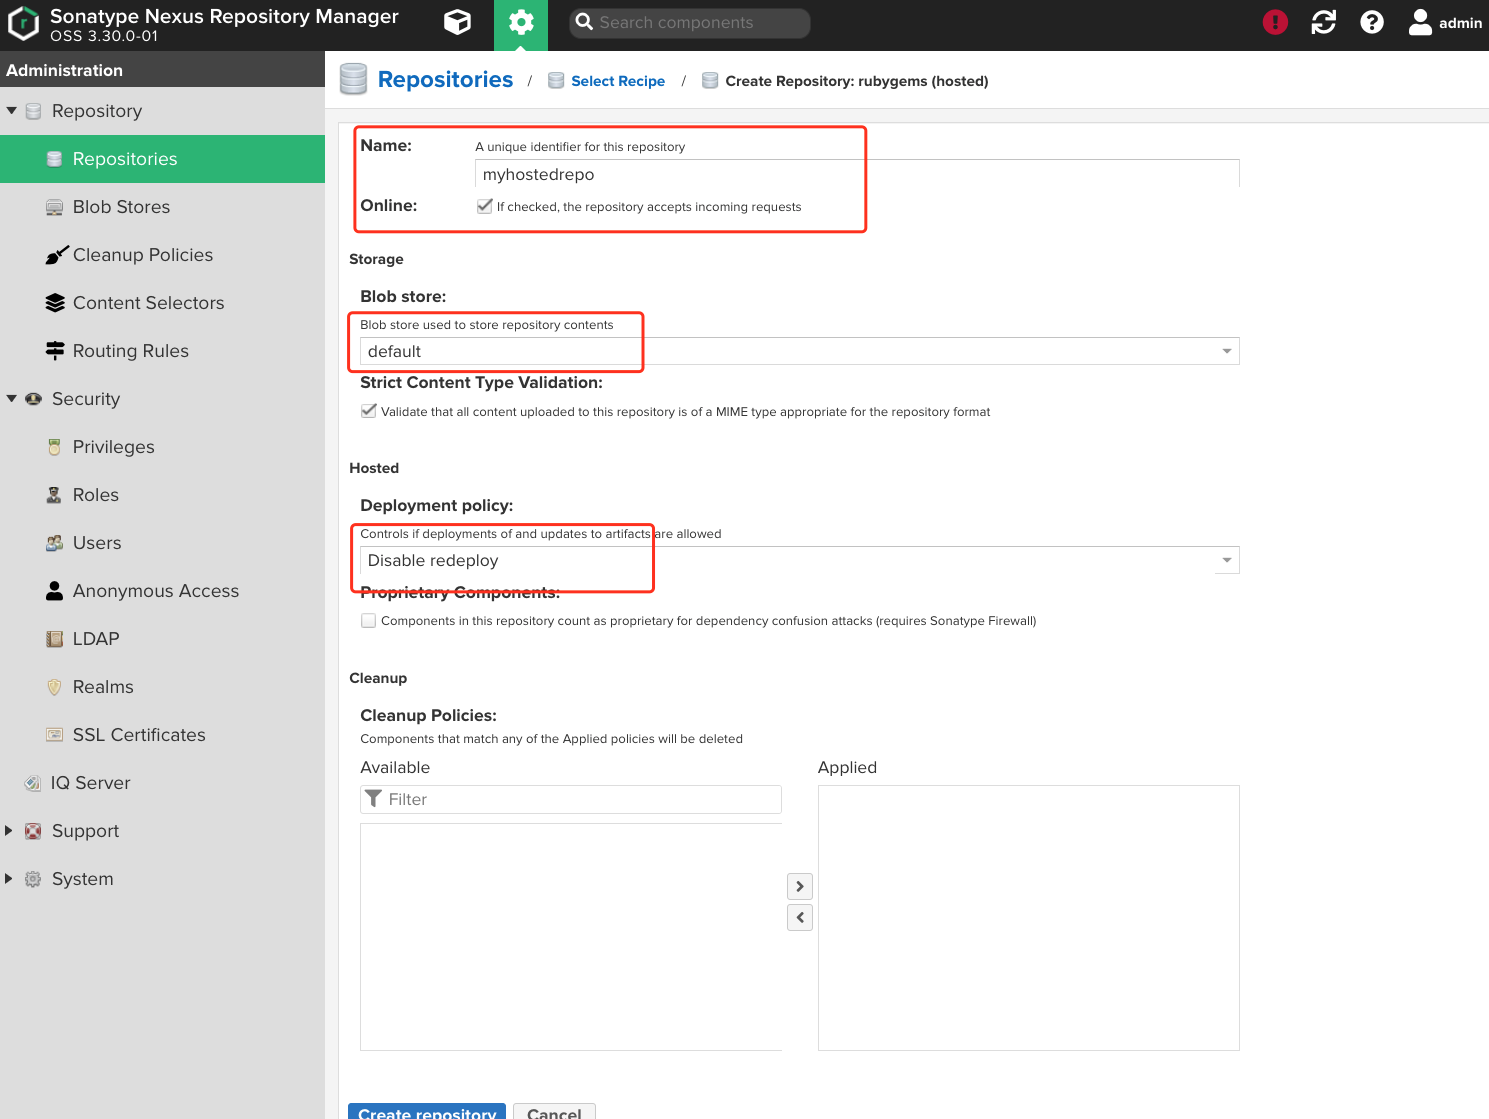Click the cleanup policies Filter field
Screen dimensions: 1489x1119
(571, 799)
